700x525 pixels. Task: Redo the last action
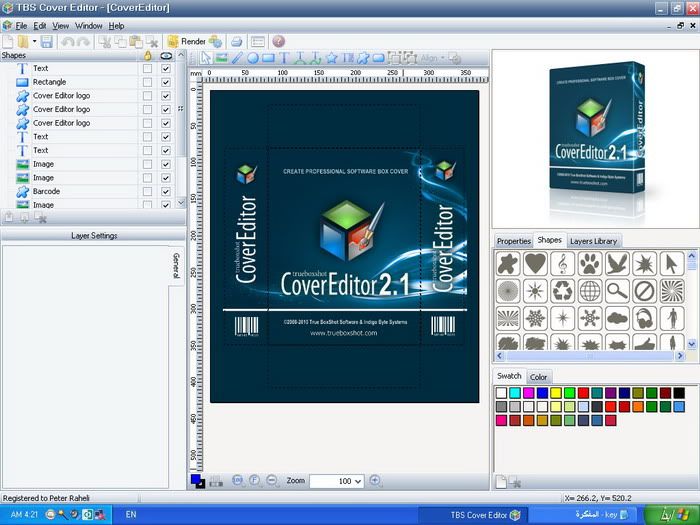click(x=83, y=42)
